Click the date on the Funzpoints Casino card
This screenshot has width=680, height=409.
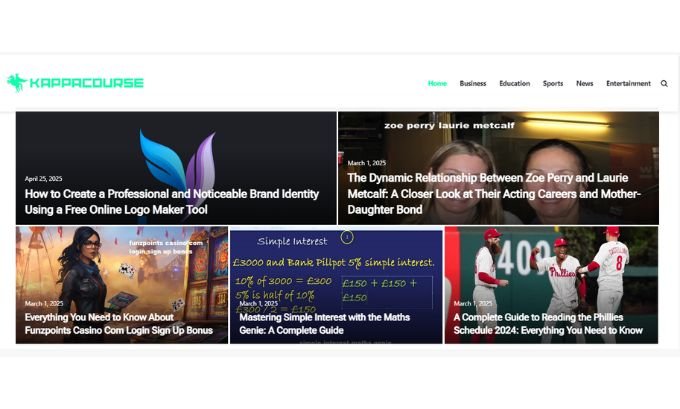[x=44, y=304]
